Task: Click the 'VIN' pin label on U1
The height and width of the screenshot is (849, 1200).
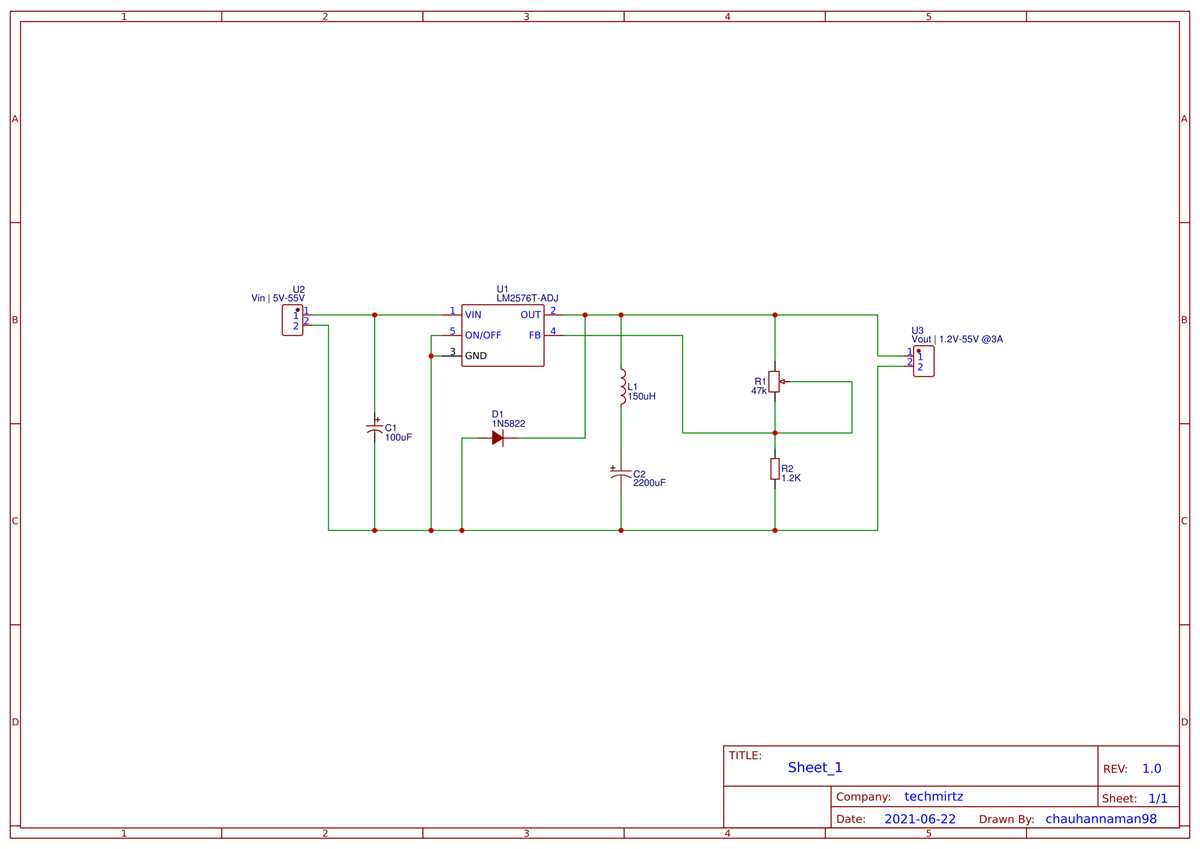Action: tap(473, 315)
